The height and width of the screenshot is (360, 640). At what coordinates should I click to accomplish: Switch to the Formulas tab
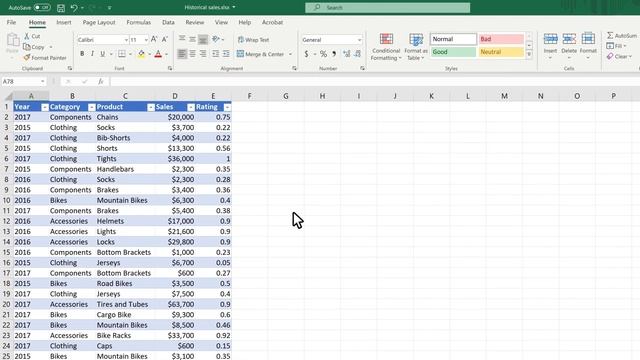[138, 22]
